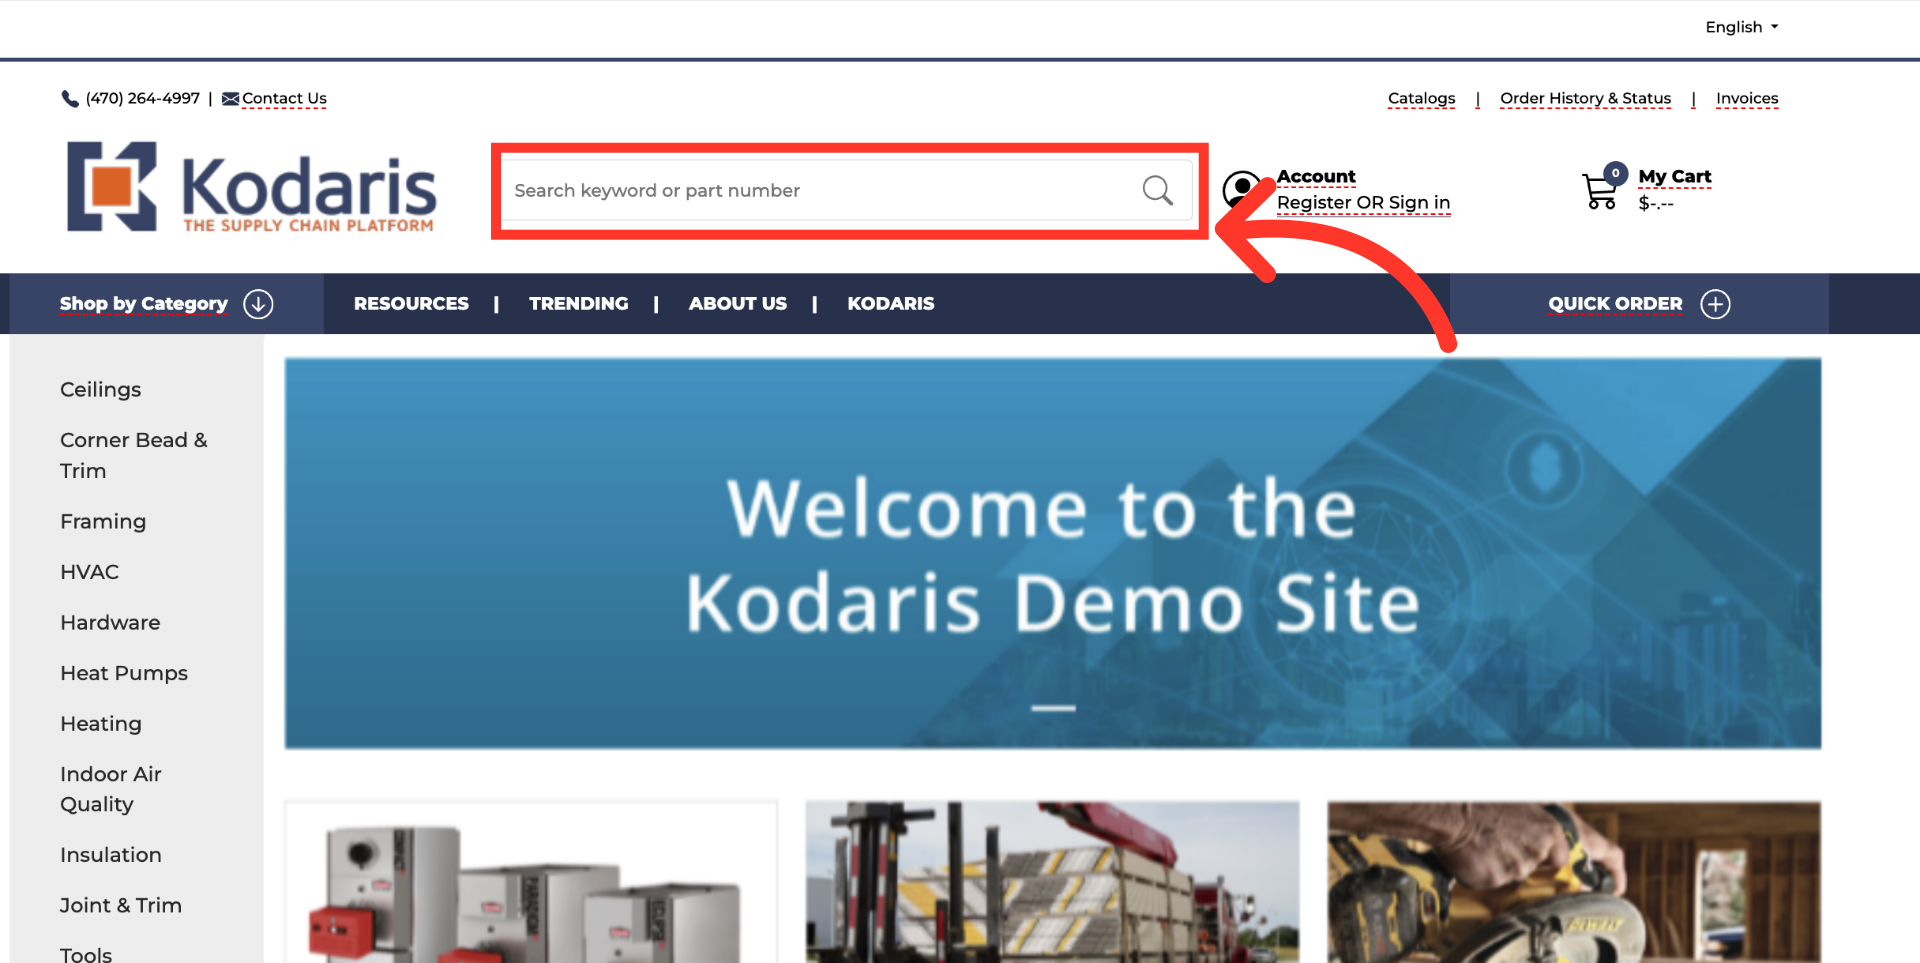Select the Indoor Air Quality category

(110, 789)
